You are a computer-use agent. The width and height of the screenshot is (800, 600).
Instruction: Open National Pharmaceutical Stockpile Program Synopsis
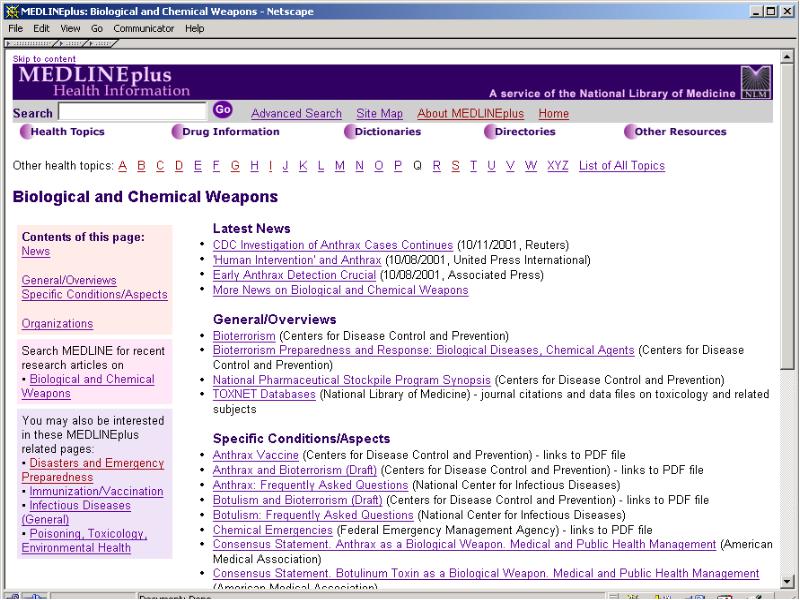352,380
